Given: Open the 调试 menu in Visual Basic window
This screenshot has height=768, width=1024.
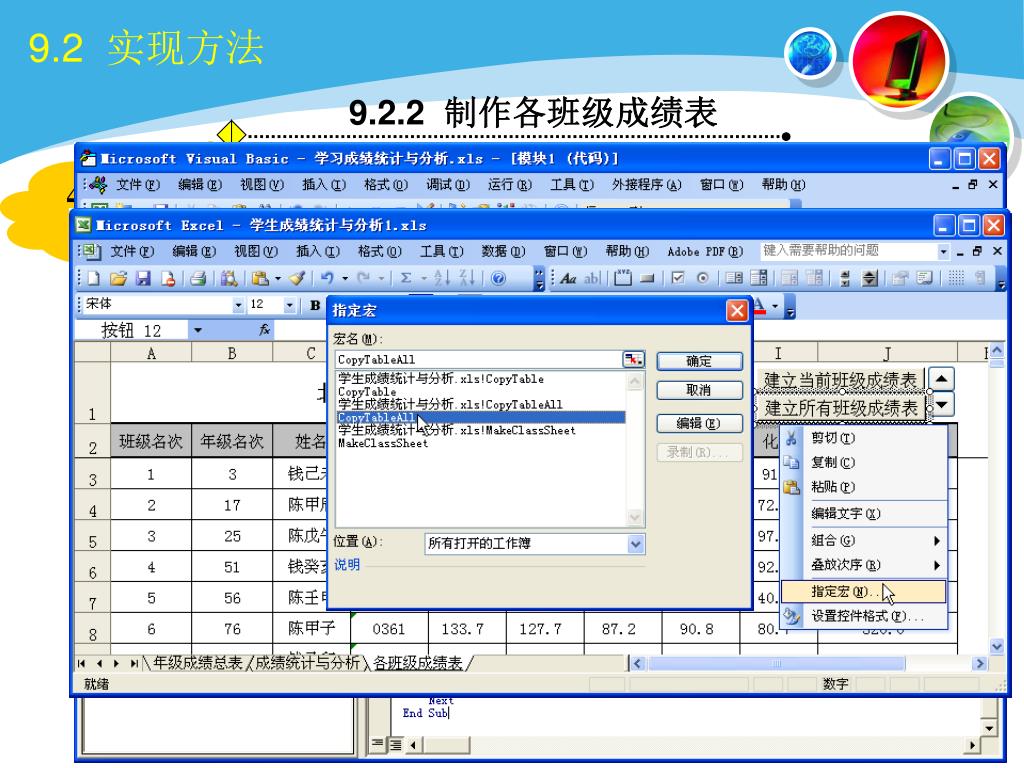Looking at the screenshot, I should pyautogui.click(x=448, y=185).
